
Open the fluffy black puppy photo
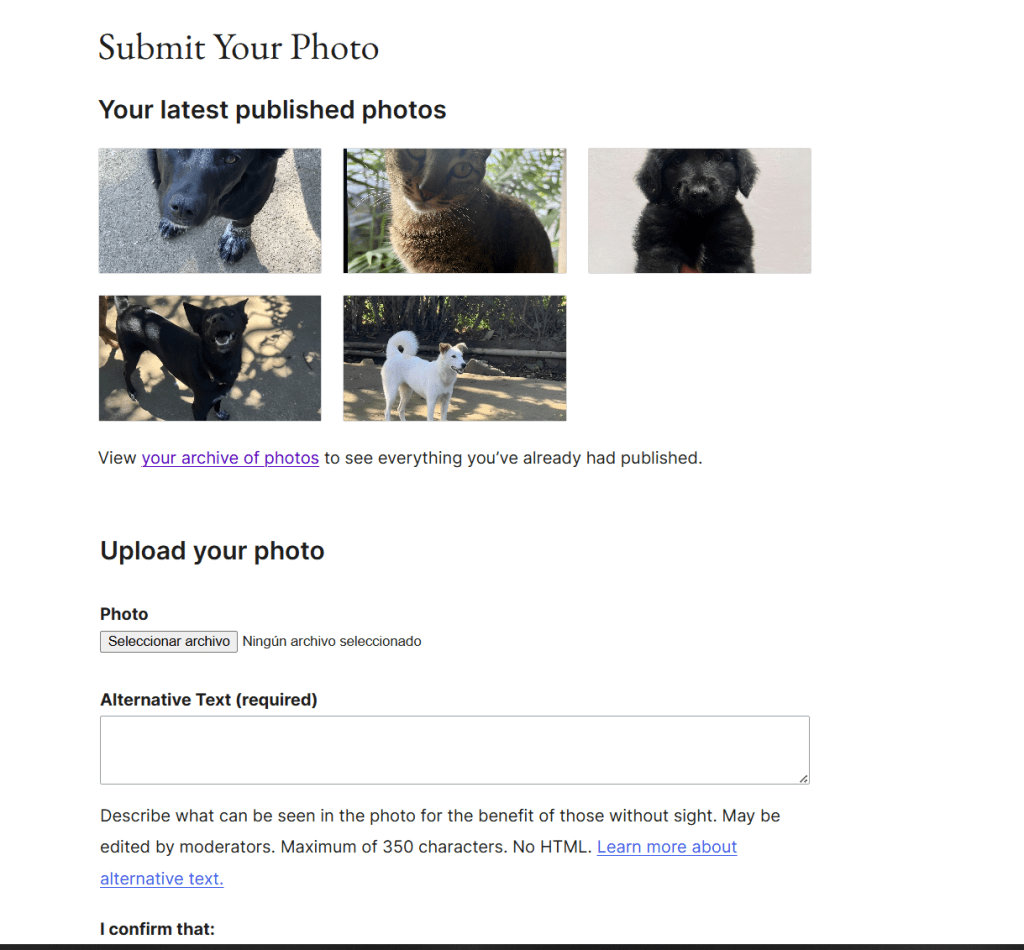click(699, 210)
